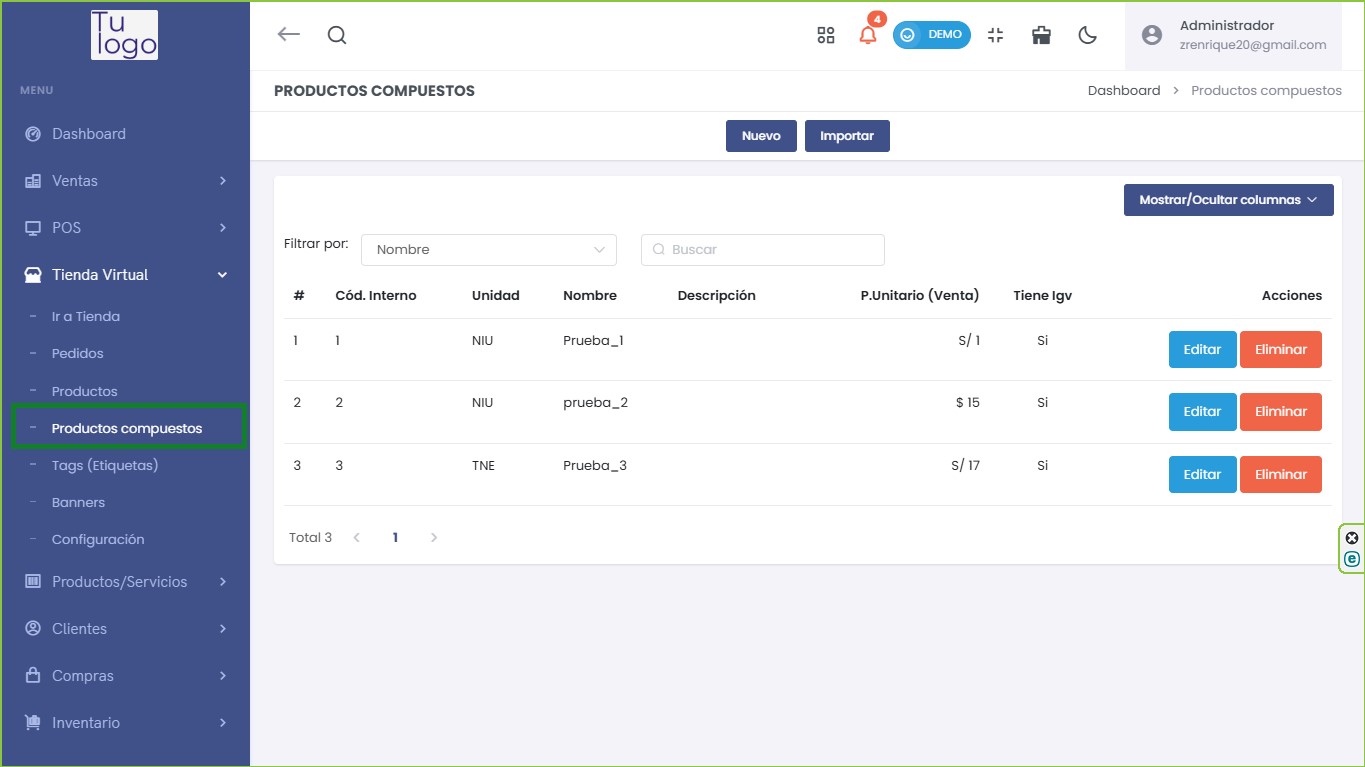Open the apps grid icon
The width and height of the screenshot is (1365, 767).
825,35
